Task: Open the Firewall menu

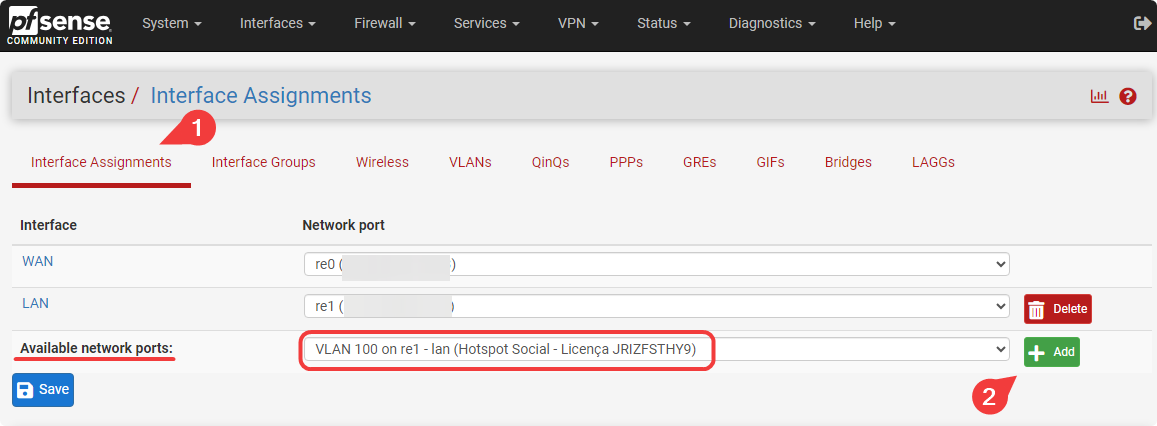Action: pyautogui.click(x=384, y=23)
